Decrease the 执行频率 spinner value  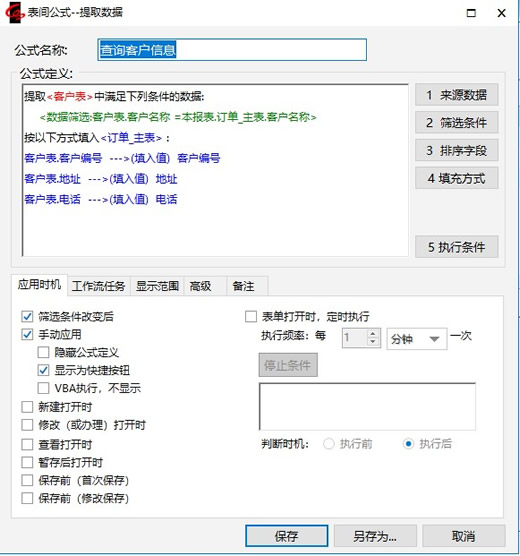pos(372,342)
